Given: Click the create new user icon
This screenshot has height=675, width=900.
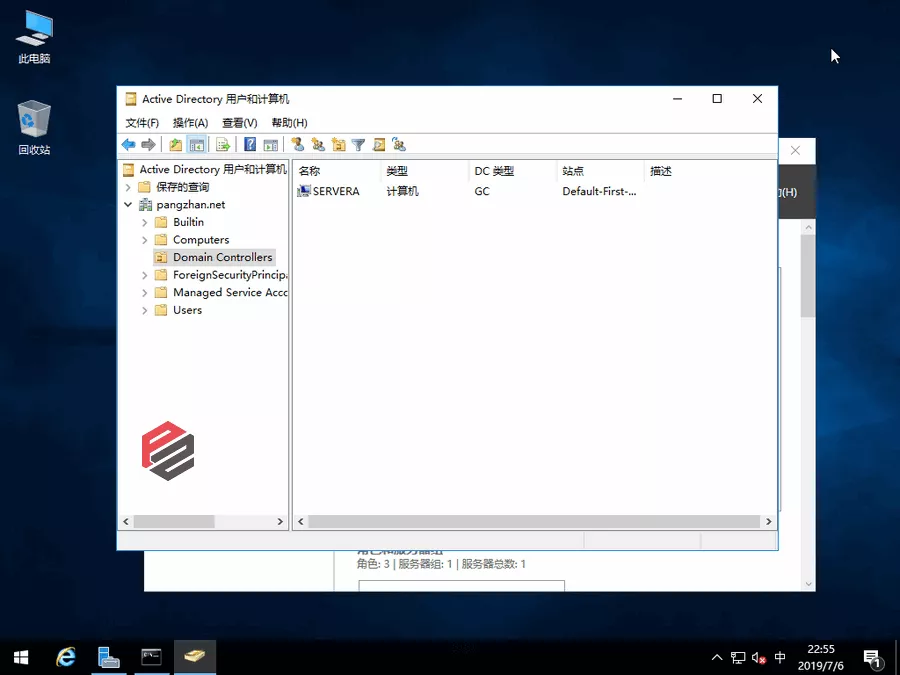Looking at the screenshot, I should point(297,145).
